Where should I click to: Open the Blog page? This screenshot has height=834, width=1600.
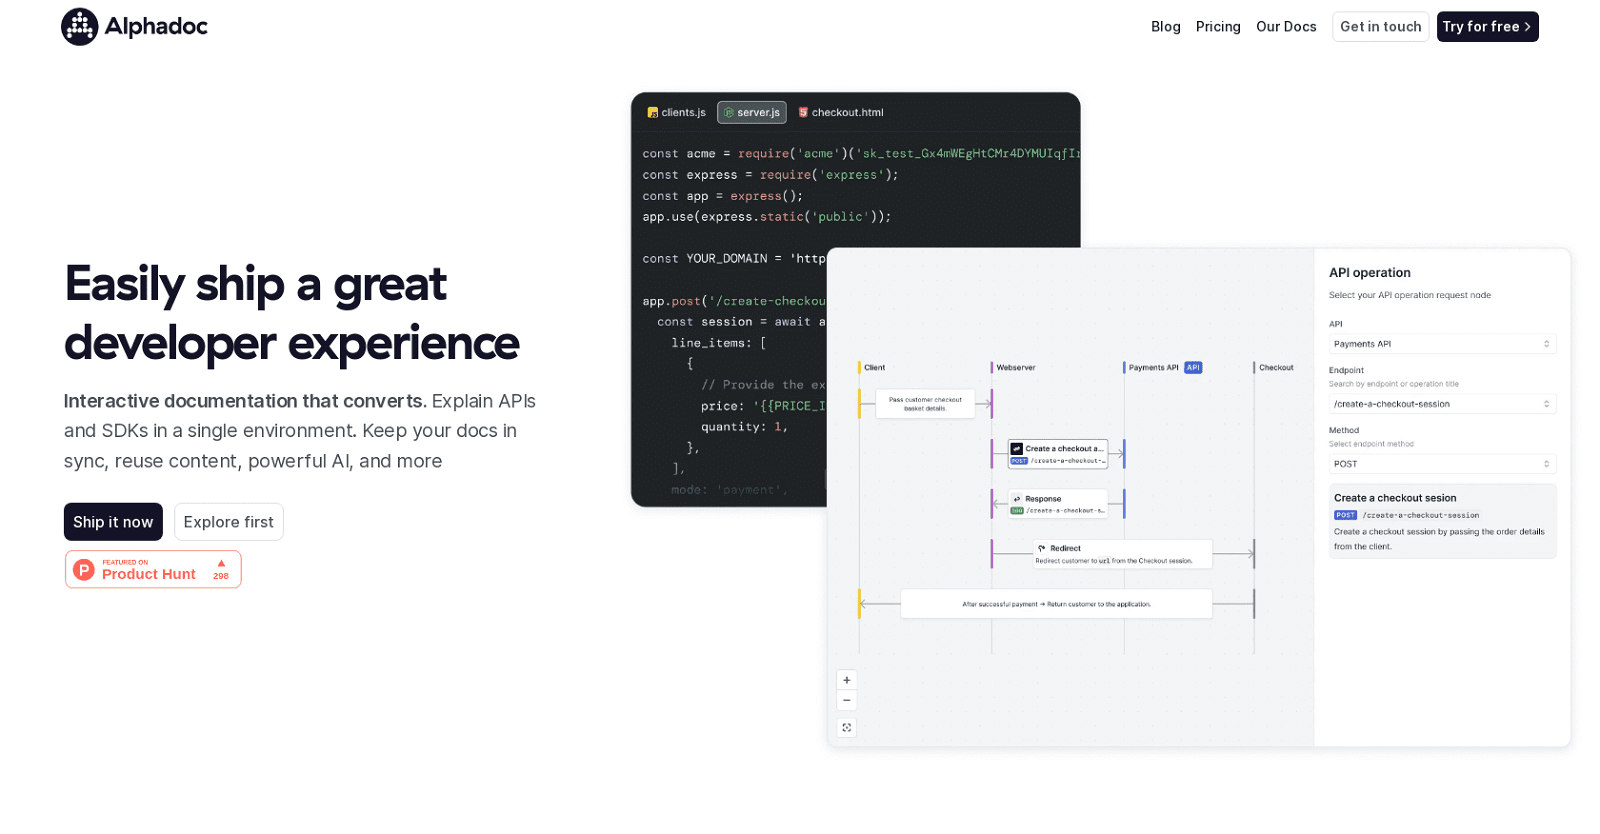tap(1165, 27)
